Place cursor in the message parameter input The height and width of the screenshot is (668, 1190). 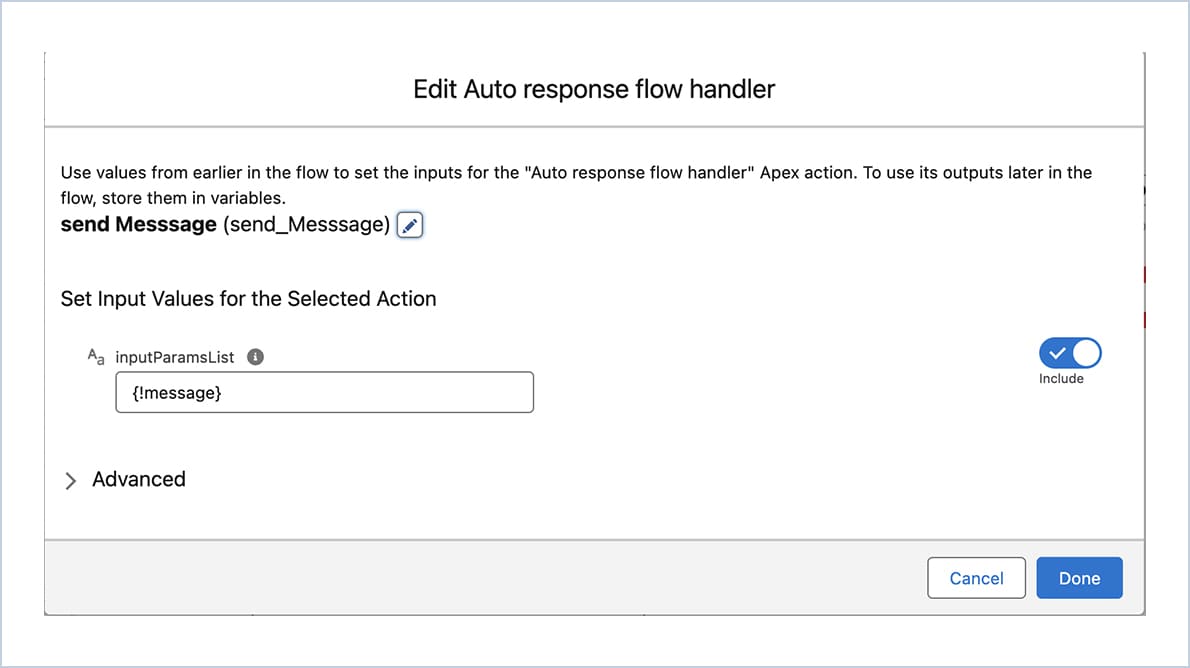tap(324, 392)
